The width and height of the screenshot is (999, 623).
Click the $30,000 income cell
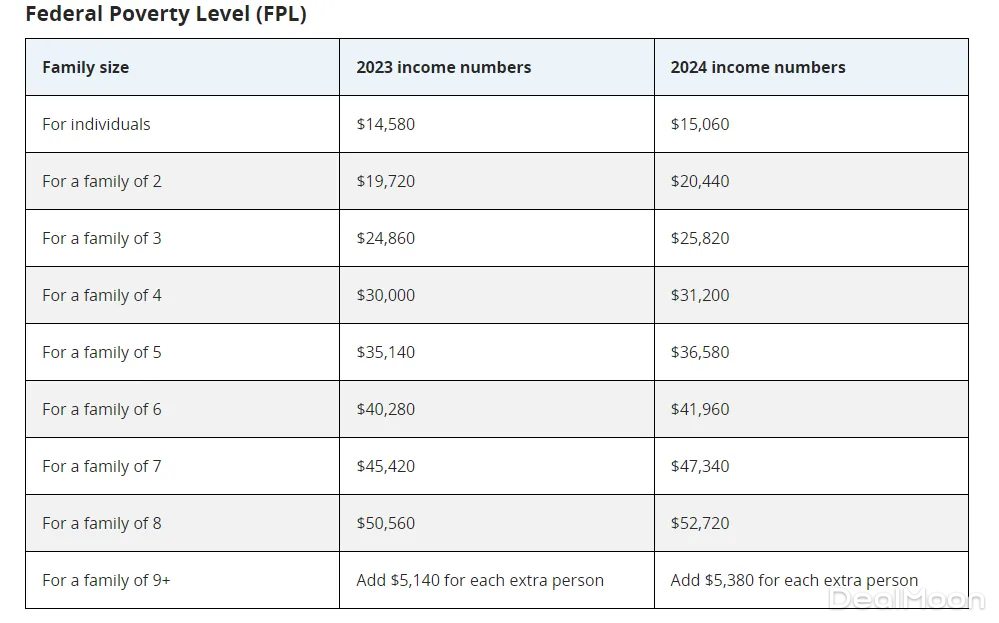pos(385,295)
